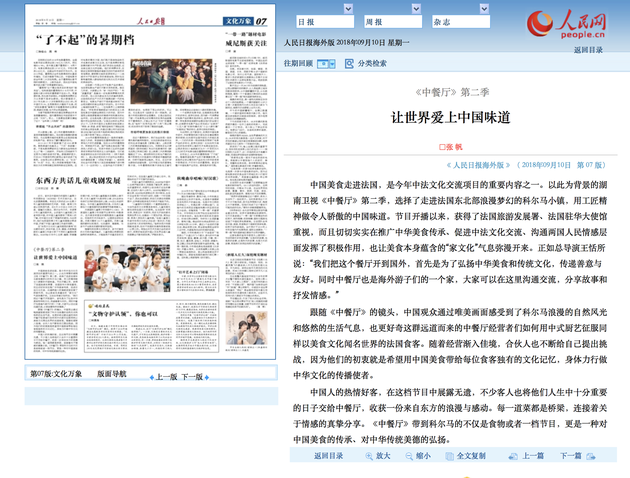The width and height of the screenshot is (630, 478).
Task: Click the 上一篇 previous article icon
Action: click(513, 456)
